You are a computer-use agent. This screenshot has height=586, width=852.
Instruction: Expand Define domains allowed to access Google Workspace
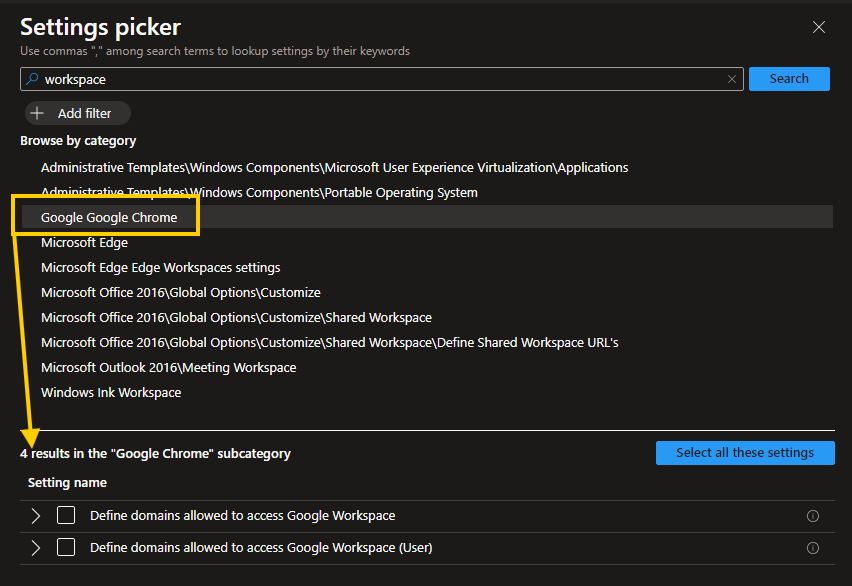(x=36, y=516)
